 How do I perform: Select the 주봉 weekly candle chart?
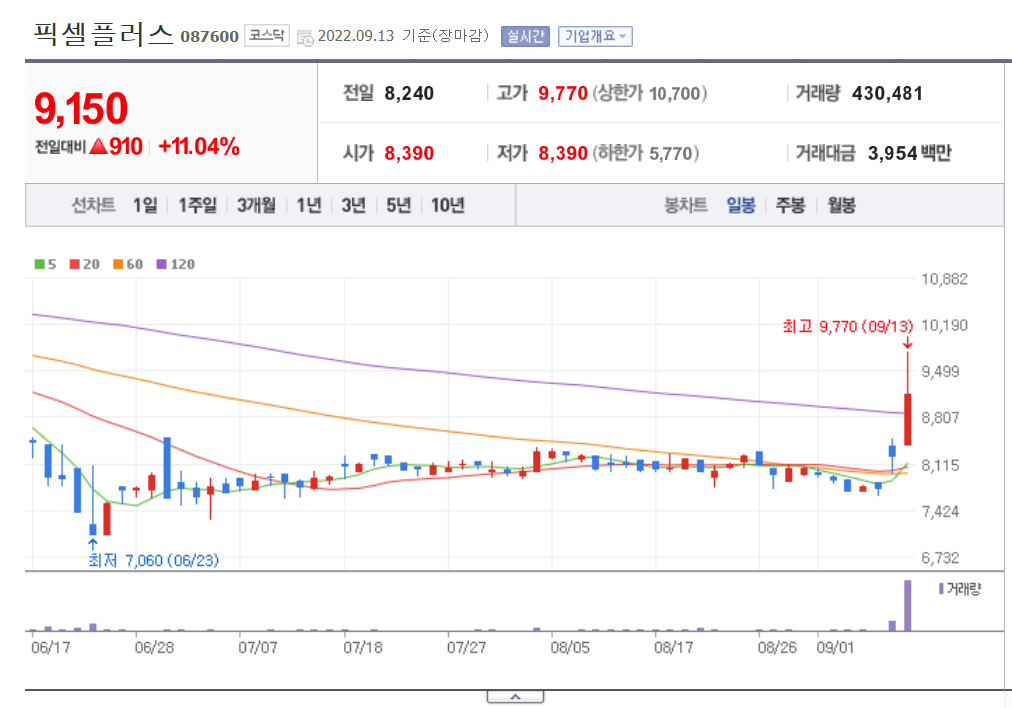click(790, 205)
